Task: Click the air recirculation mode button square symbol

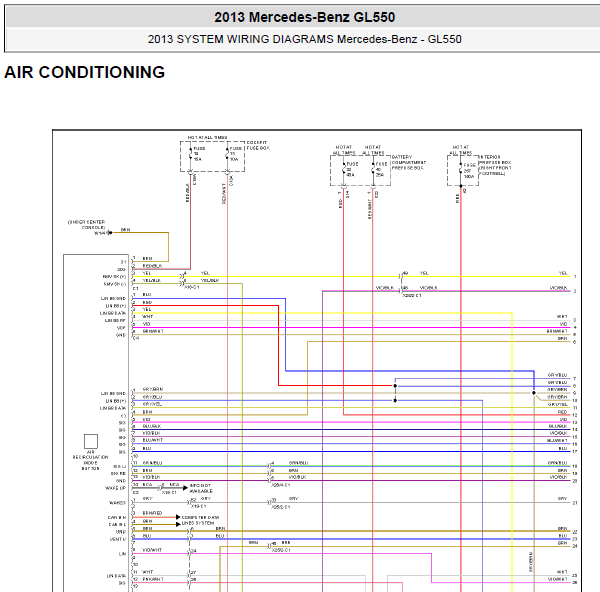Action: (91, 441)
